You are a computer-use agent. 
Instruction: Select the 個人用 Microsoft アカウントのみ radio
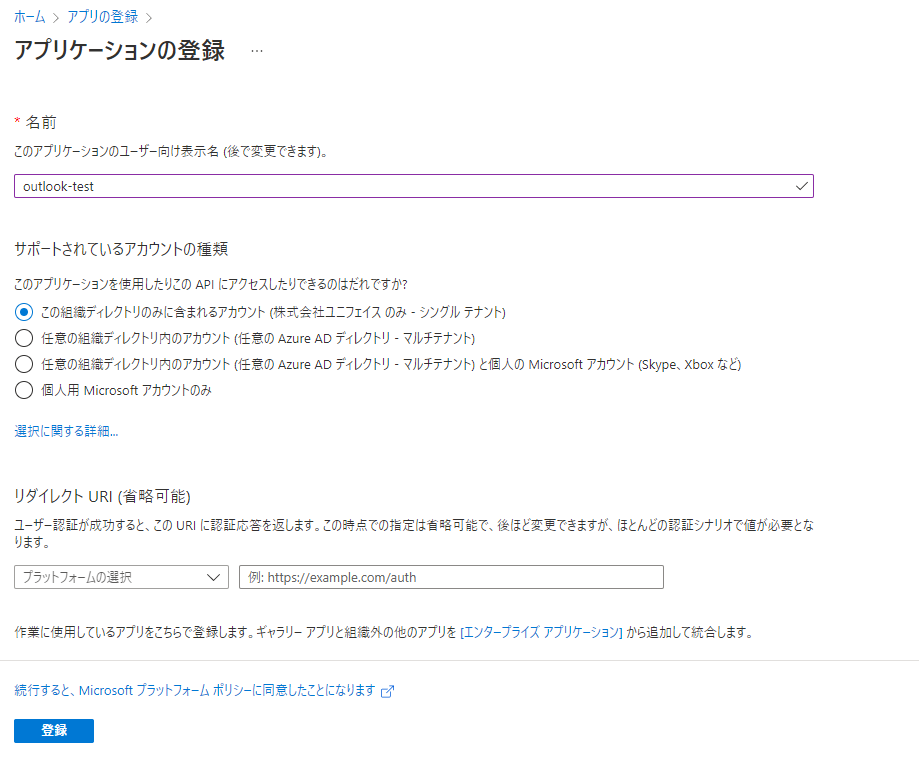click(x=24, y=390)
